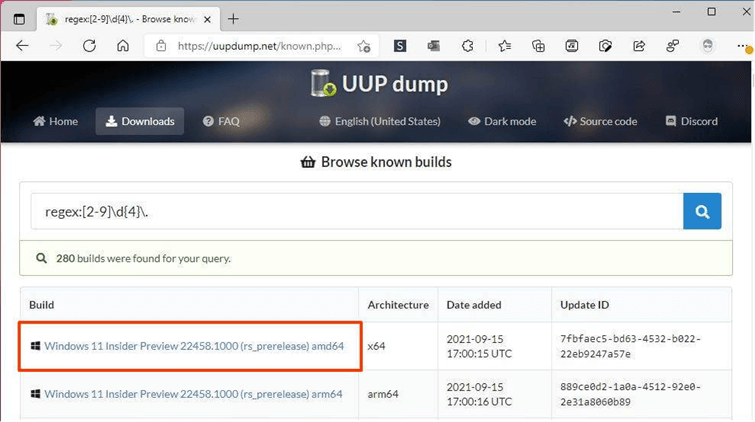Open the S extension icon in toolbar
755x422 pixels.
click(400, 46)
